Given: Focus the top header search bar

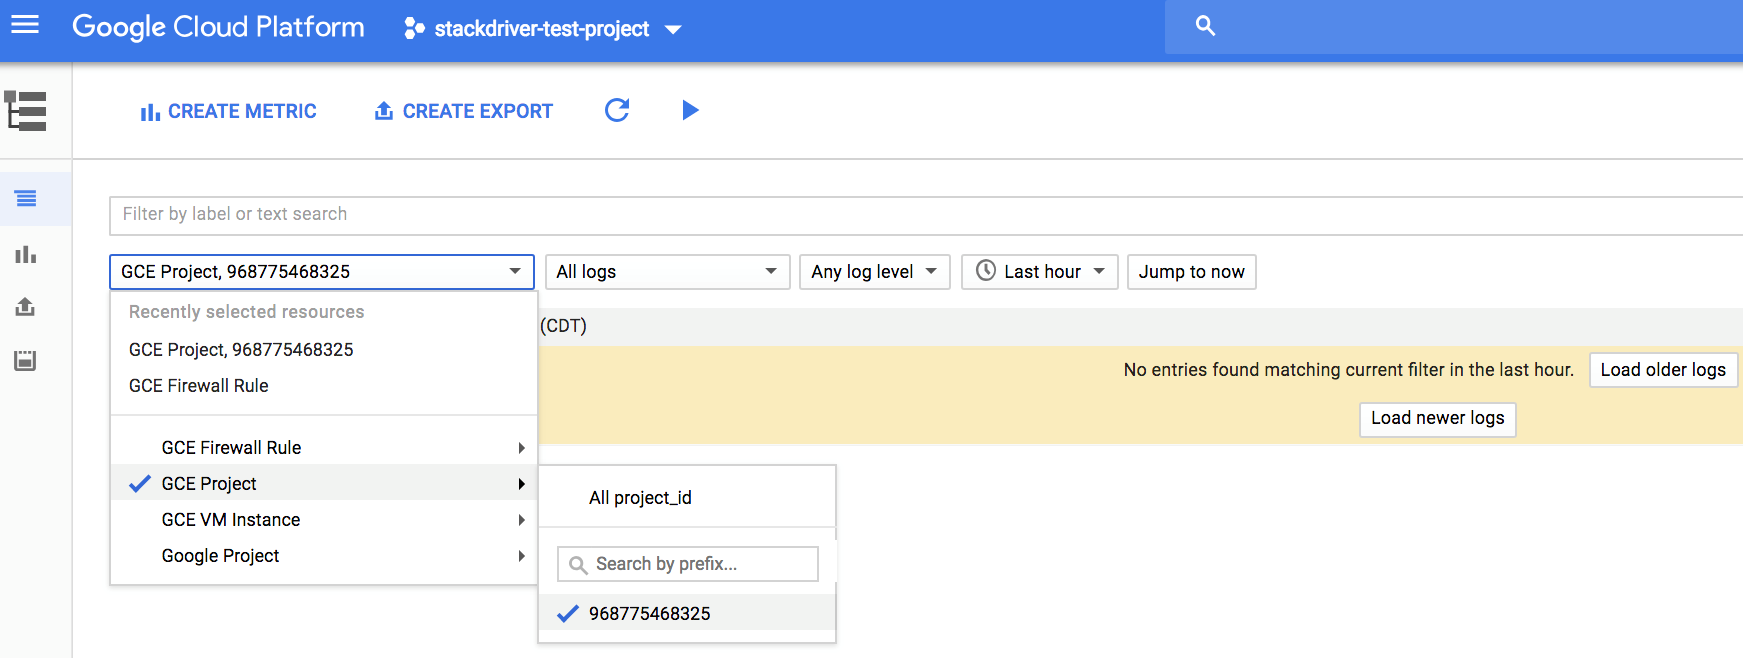Looking at the screenshot, I should coord(1454,26).
